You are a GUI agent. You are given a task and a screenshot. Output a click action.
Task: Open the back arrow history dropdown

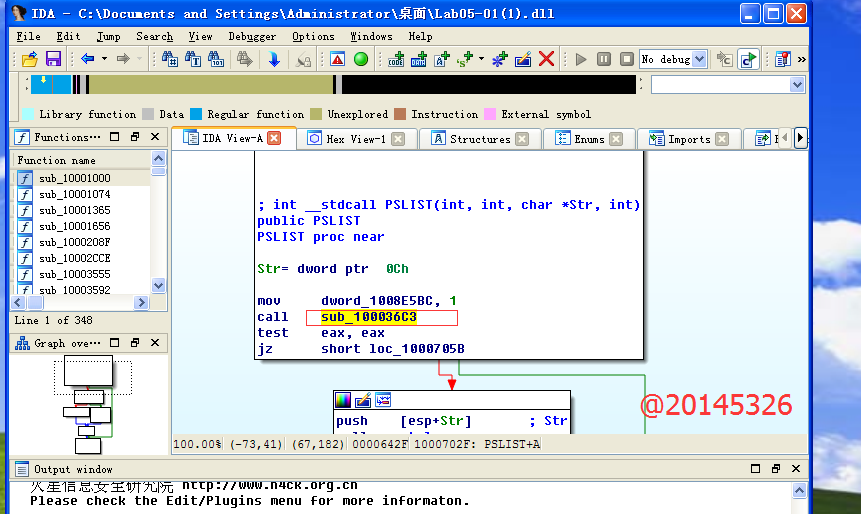[104, 60]
